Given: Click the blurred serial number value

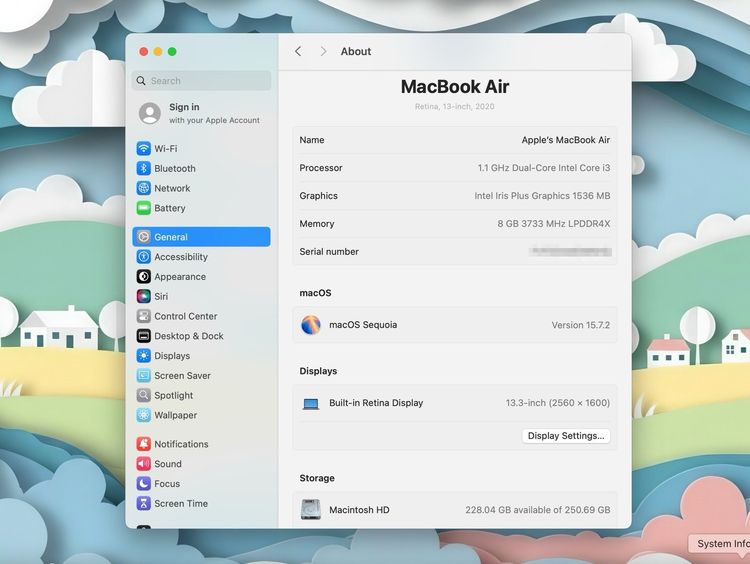Looking at the screenshot, I should 570,251.
